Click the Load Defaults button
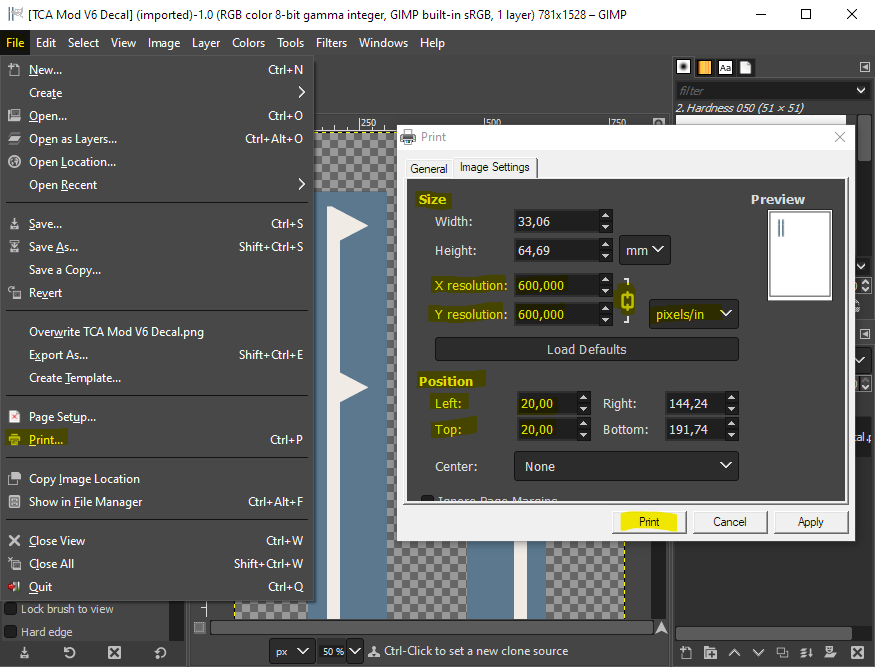 click(586, 349)
